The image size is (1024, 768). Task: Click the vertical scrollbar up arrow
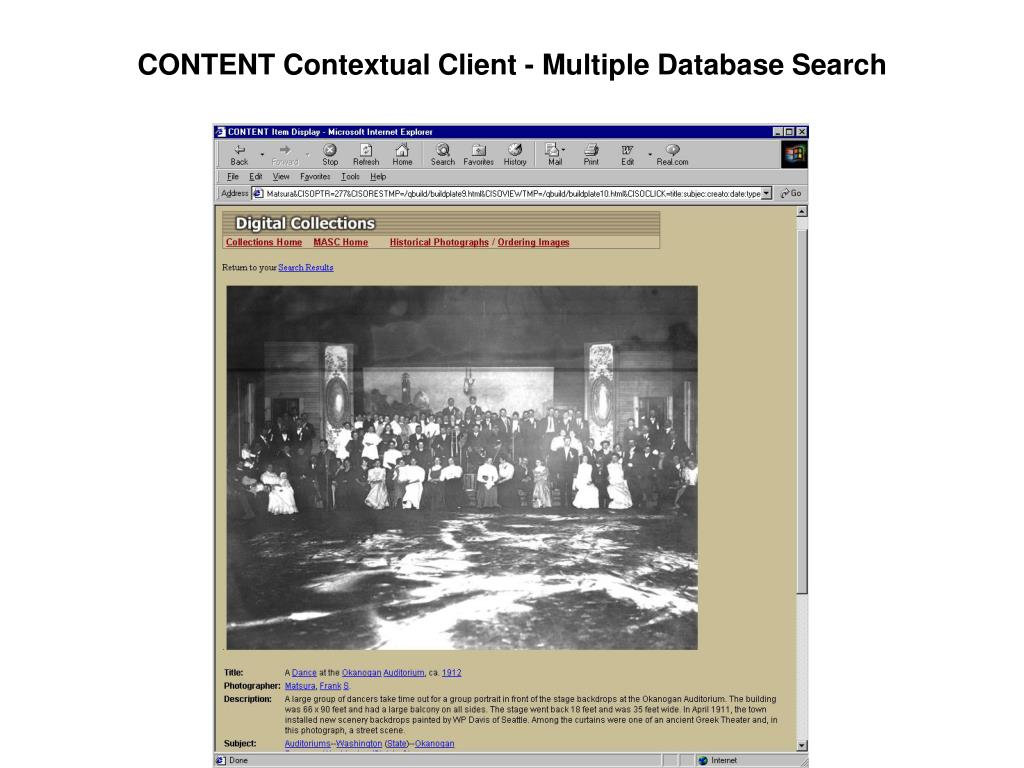pyautogui.click(x=802, y=212)
